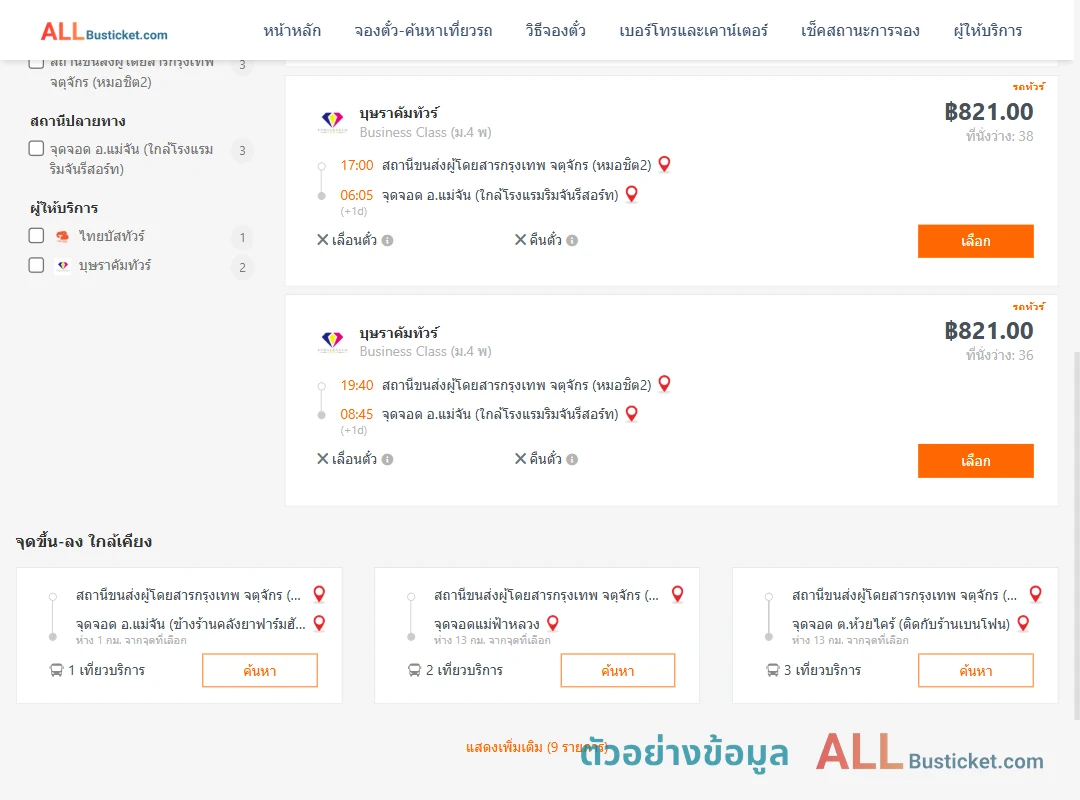Image resolution: width=1080 pixels, height=800 pixels.
Task: Select the 17:00 trip with เลือก button
Action: 975,241
